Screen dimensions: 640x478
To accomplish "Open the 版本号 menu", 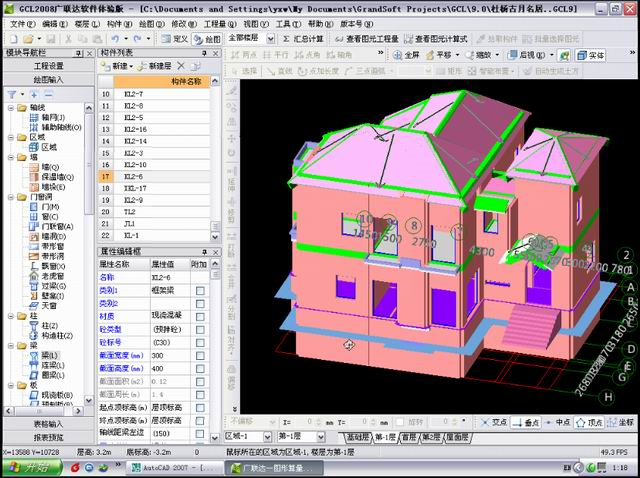I will tap(356, 24).
